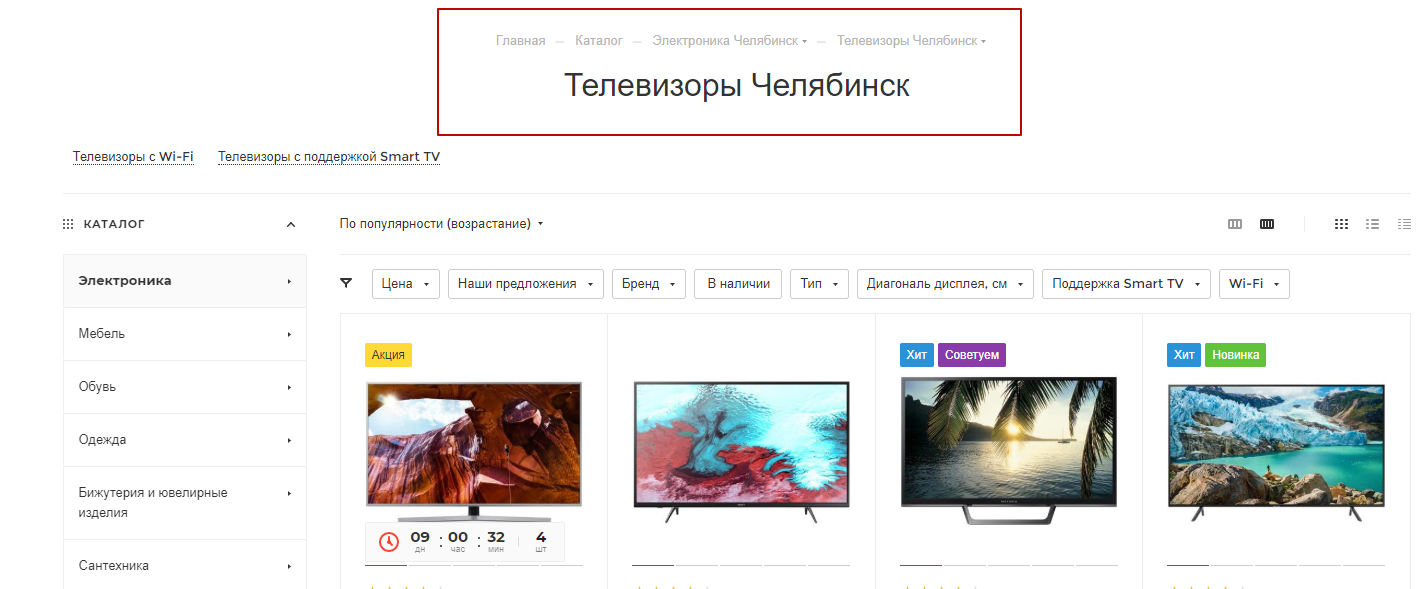Open the Цена filter dropdown

[406, 284]
